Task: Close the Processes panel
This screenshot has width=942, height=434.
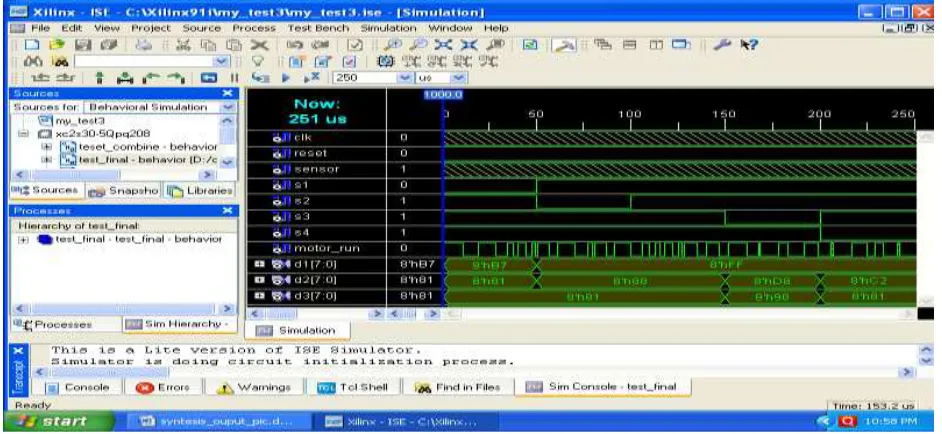Action: [x=227, y=211]
